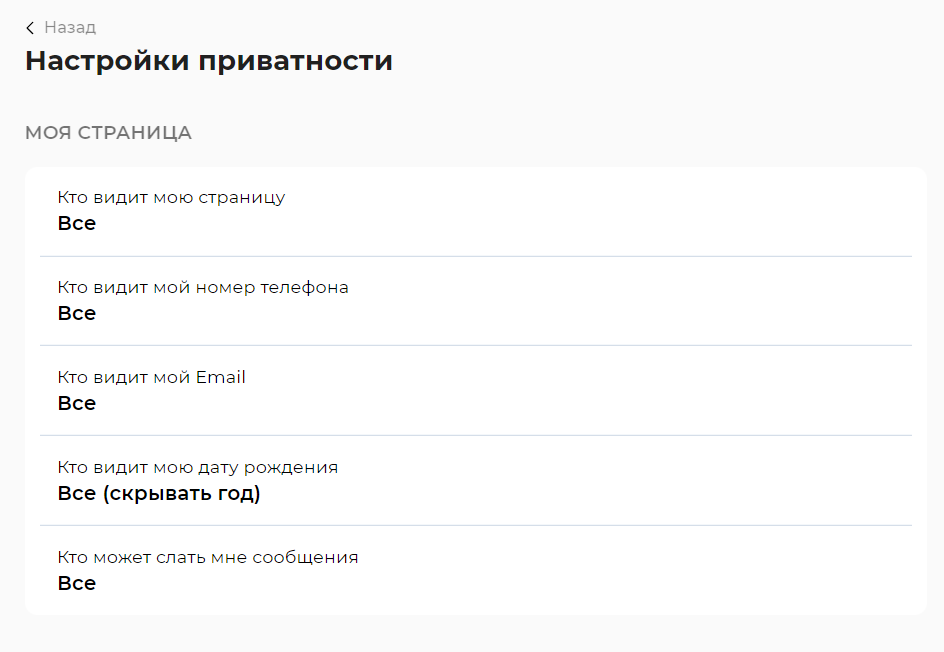Open the 'Все' value under page visibility
The height and width of the screenshot is (652, 944).
coord(77,223)
